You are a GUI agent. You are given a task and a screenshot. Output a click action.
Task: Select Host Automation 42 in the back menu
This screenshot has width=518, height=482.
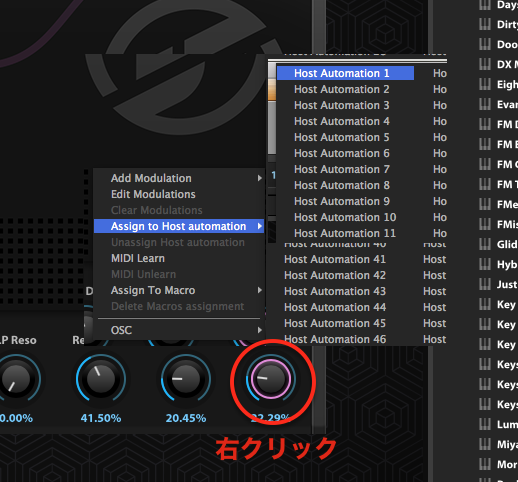[x=335, y=275]
